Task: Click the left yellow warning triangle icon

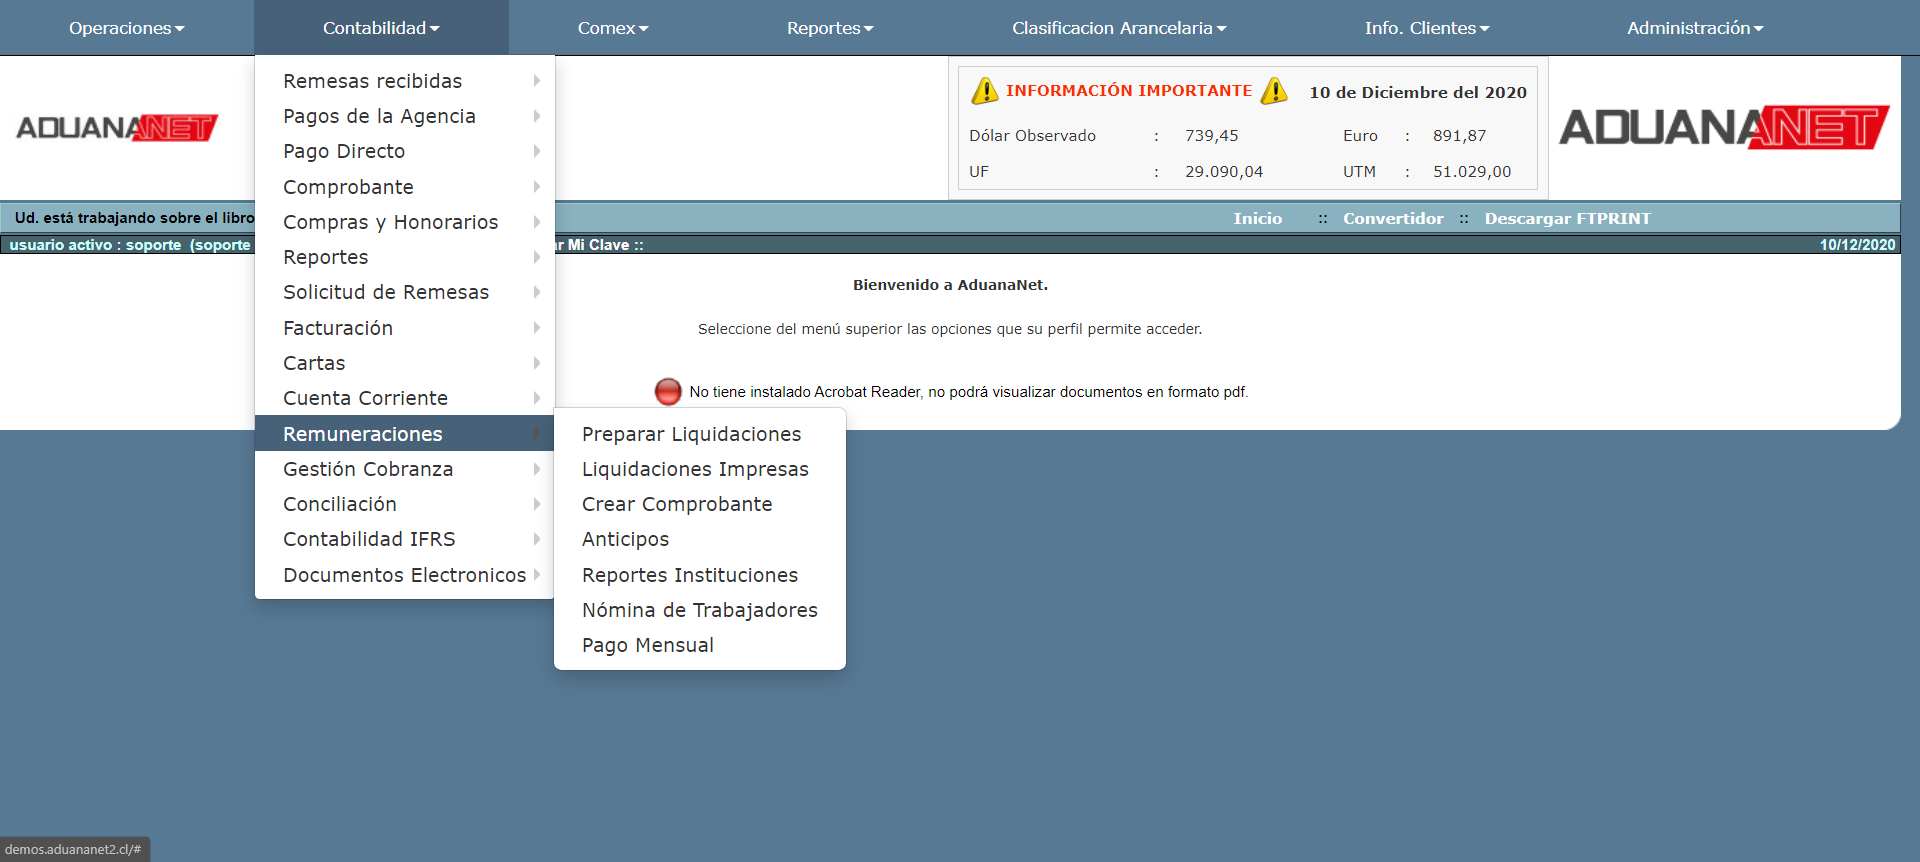Action: (x=985, y=91)
